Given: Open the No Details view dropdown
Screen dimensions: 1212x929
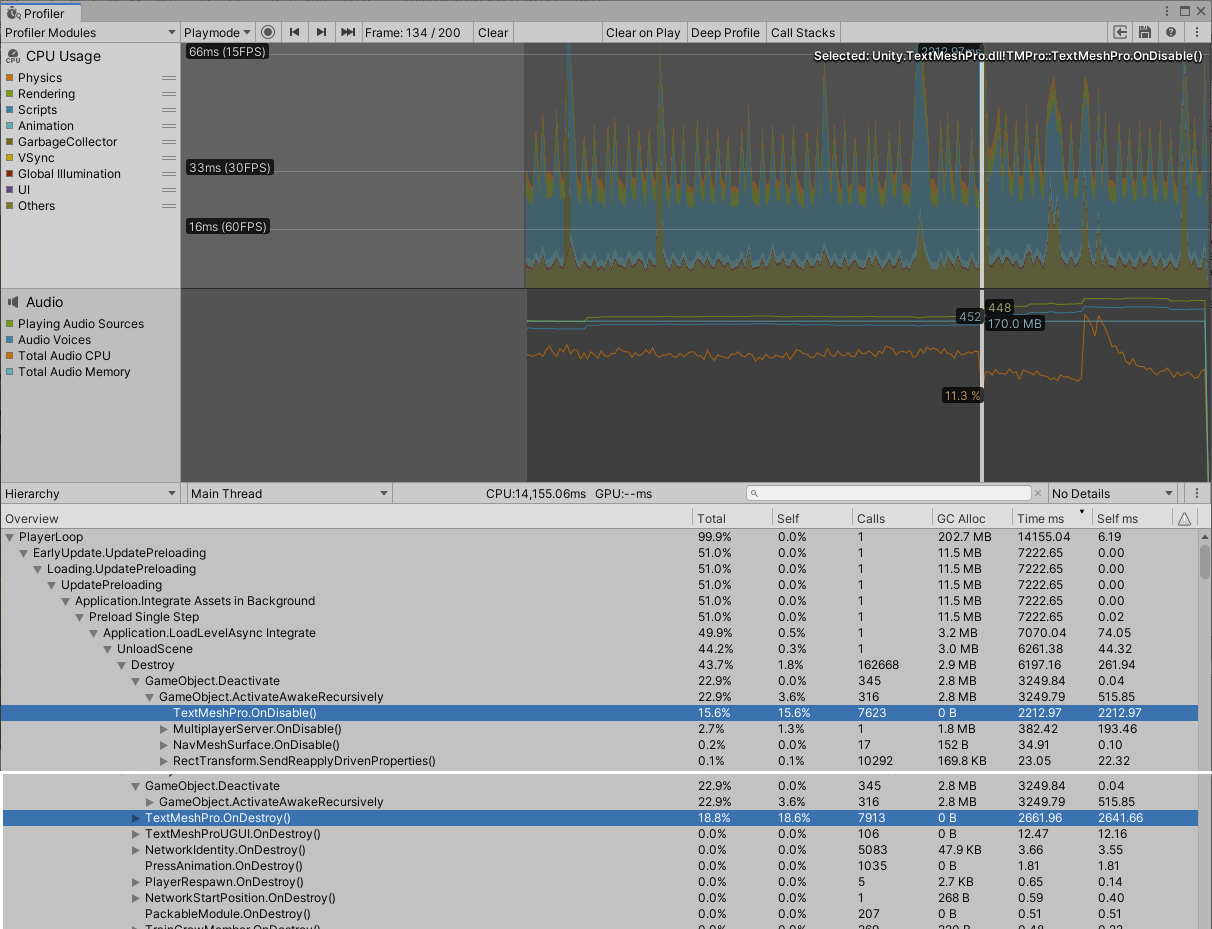Looking at the screenshot, I should click(x=1110, y=493).
